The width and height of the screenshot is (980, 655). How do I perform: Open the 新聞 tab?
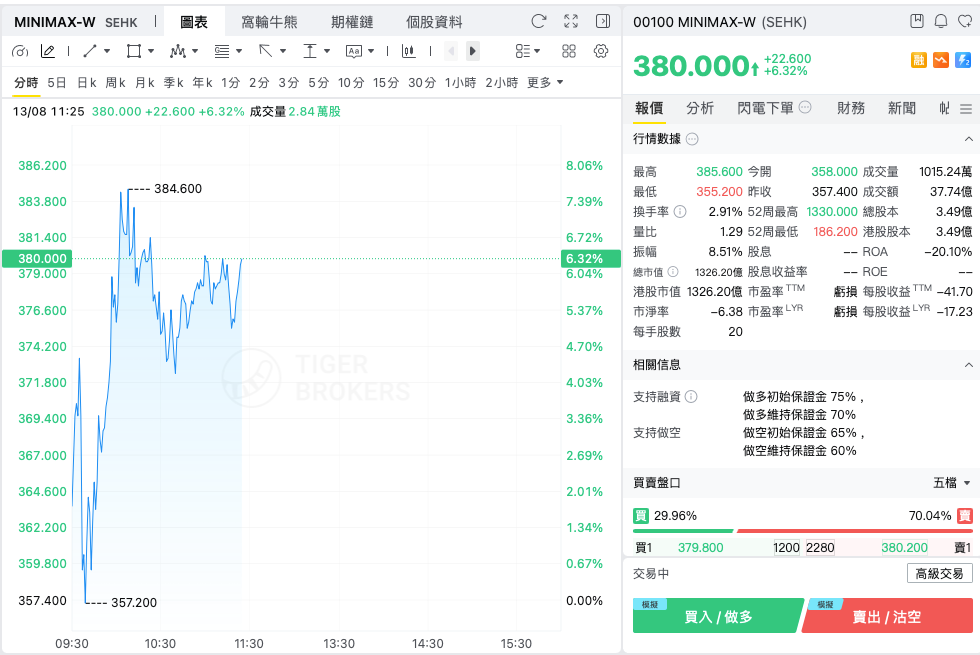(x=902, y=108)
